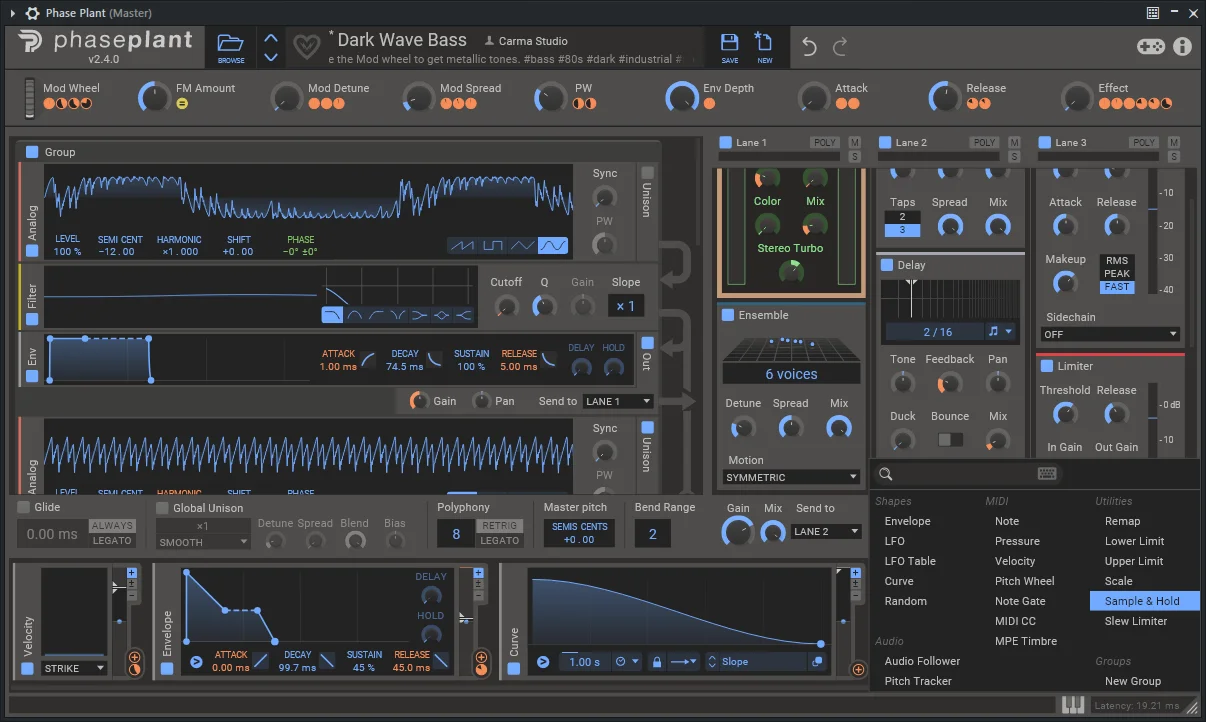The height and width of the screenshot is (722, 1206).
Task: Toggle the Ensemble effect enable box
Action: pos(728,315)
